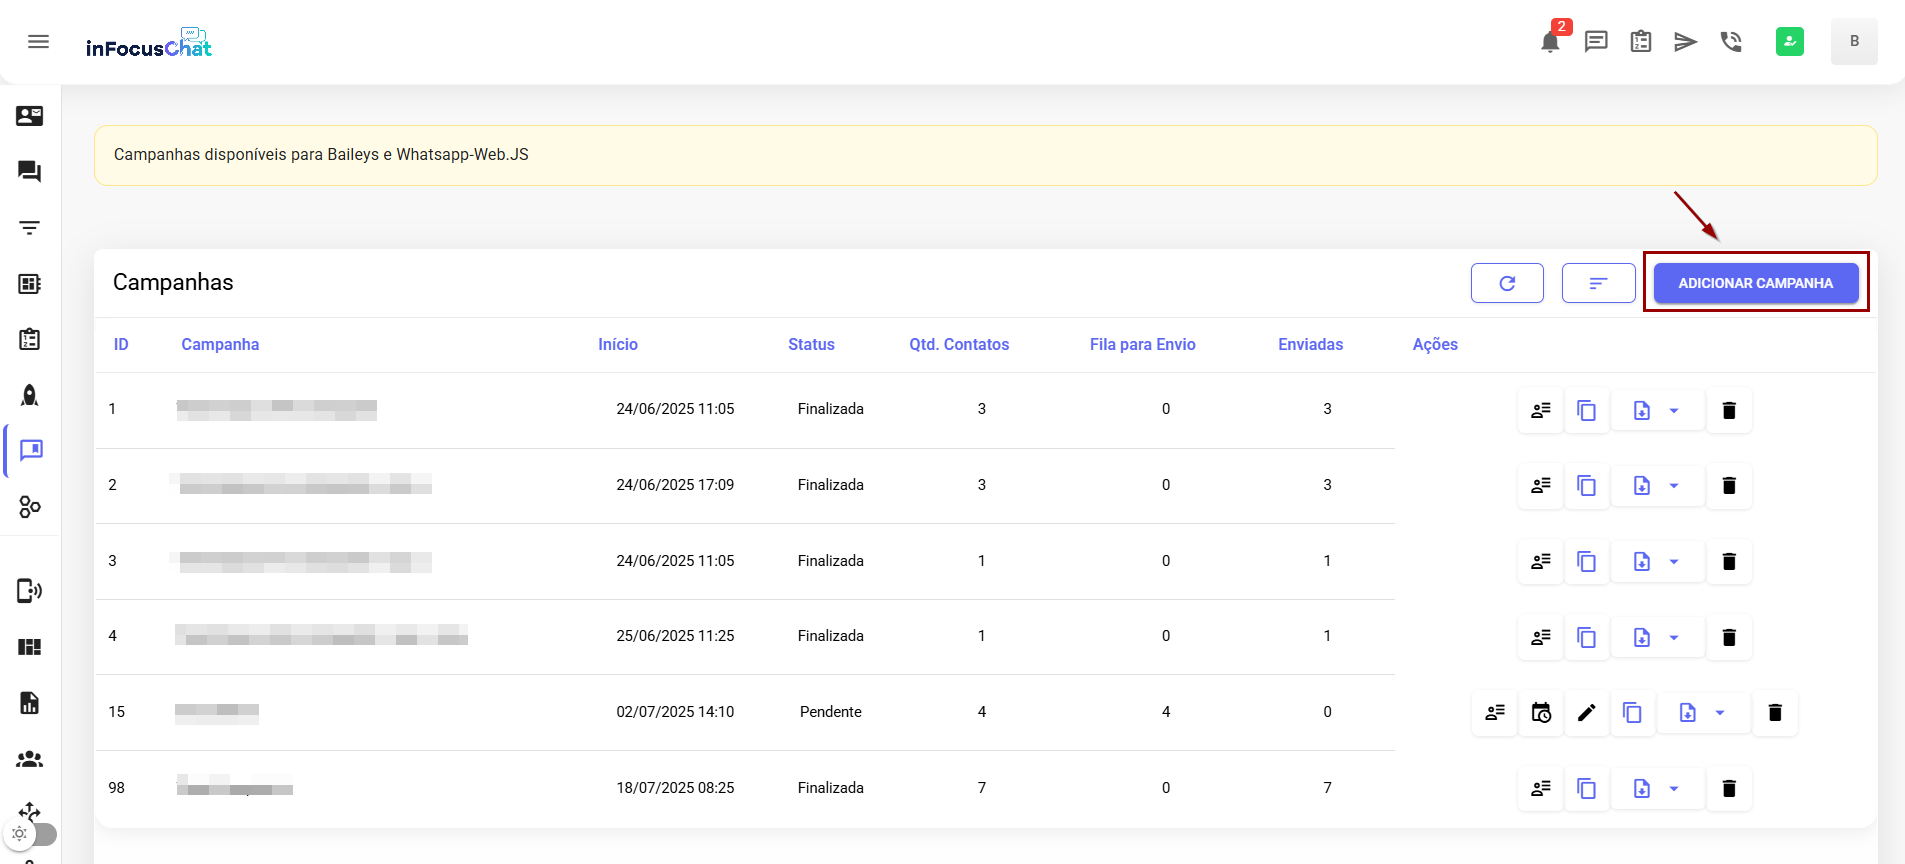The width and height of the screenshot is (1905, 864).
Task: Edit the pending campaign 15 with pencil
Action: point(1587,713)
